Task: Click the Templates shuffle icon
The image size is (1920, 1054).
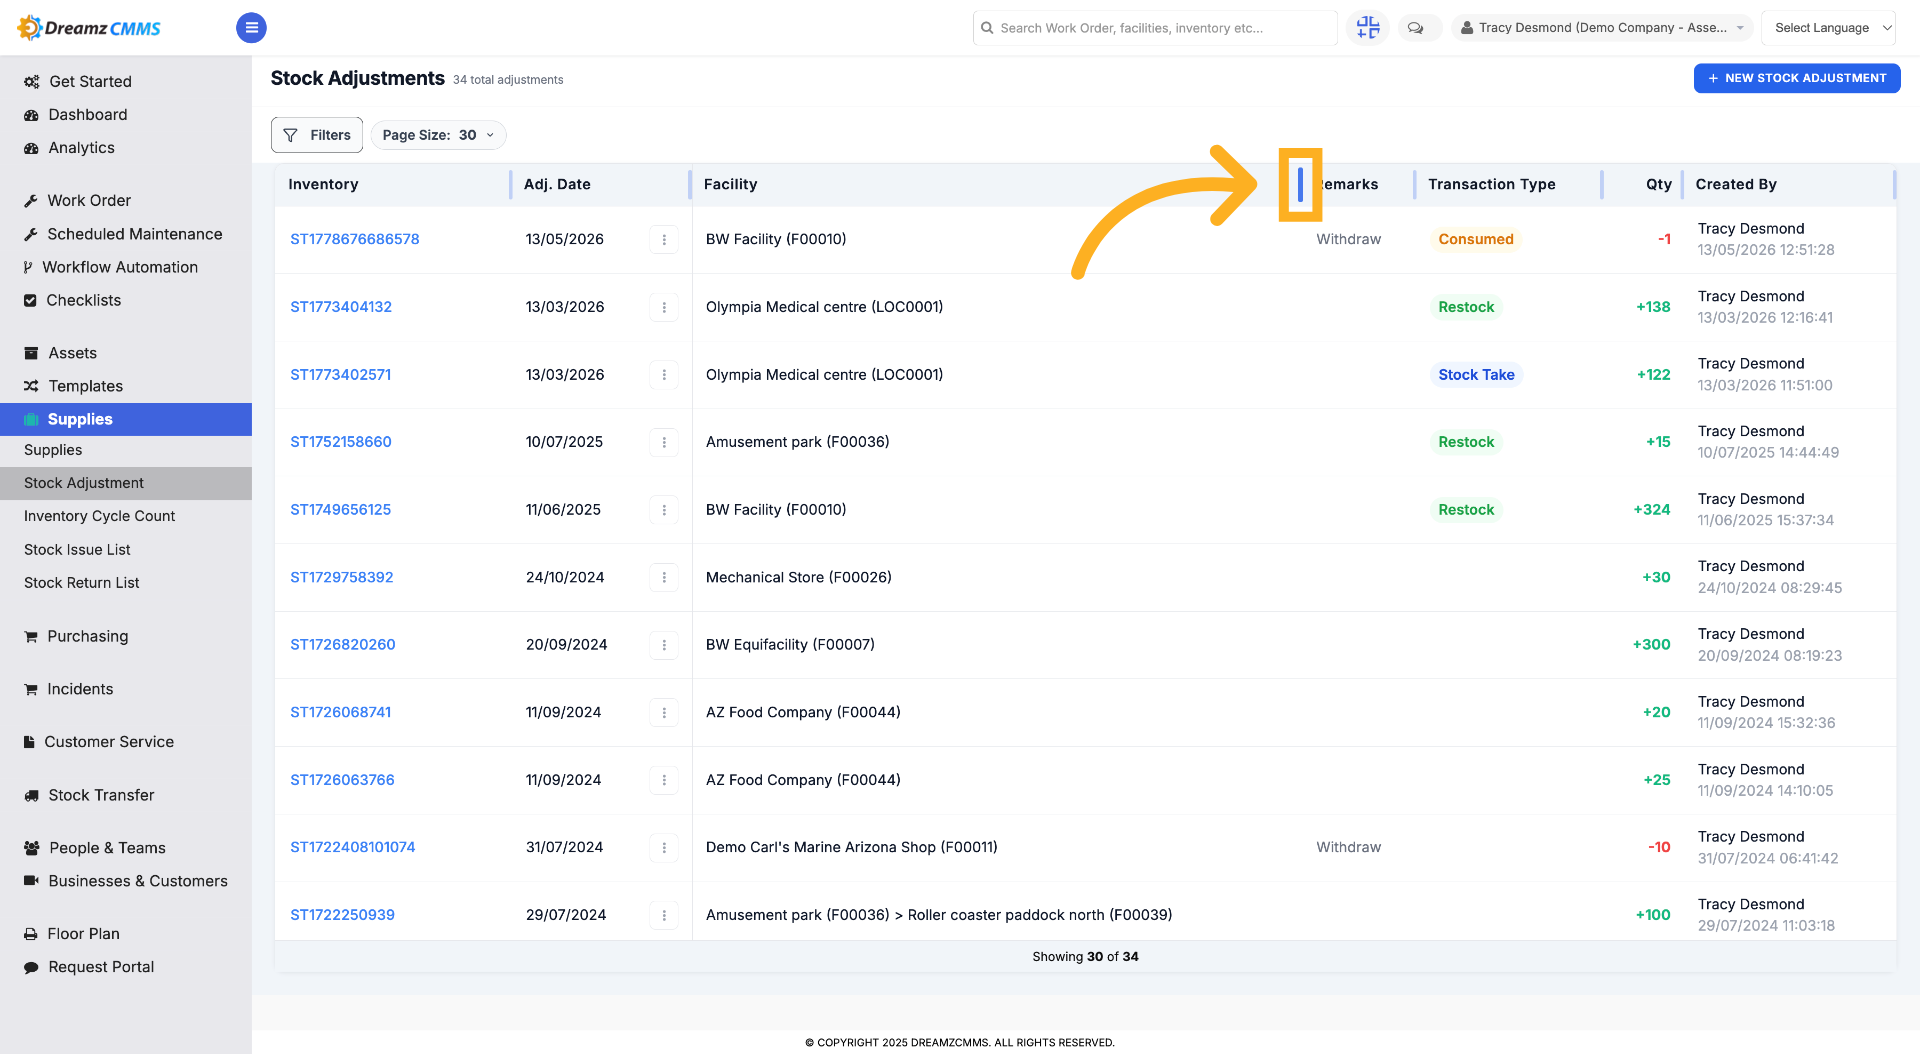Action: [31, 386]
